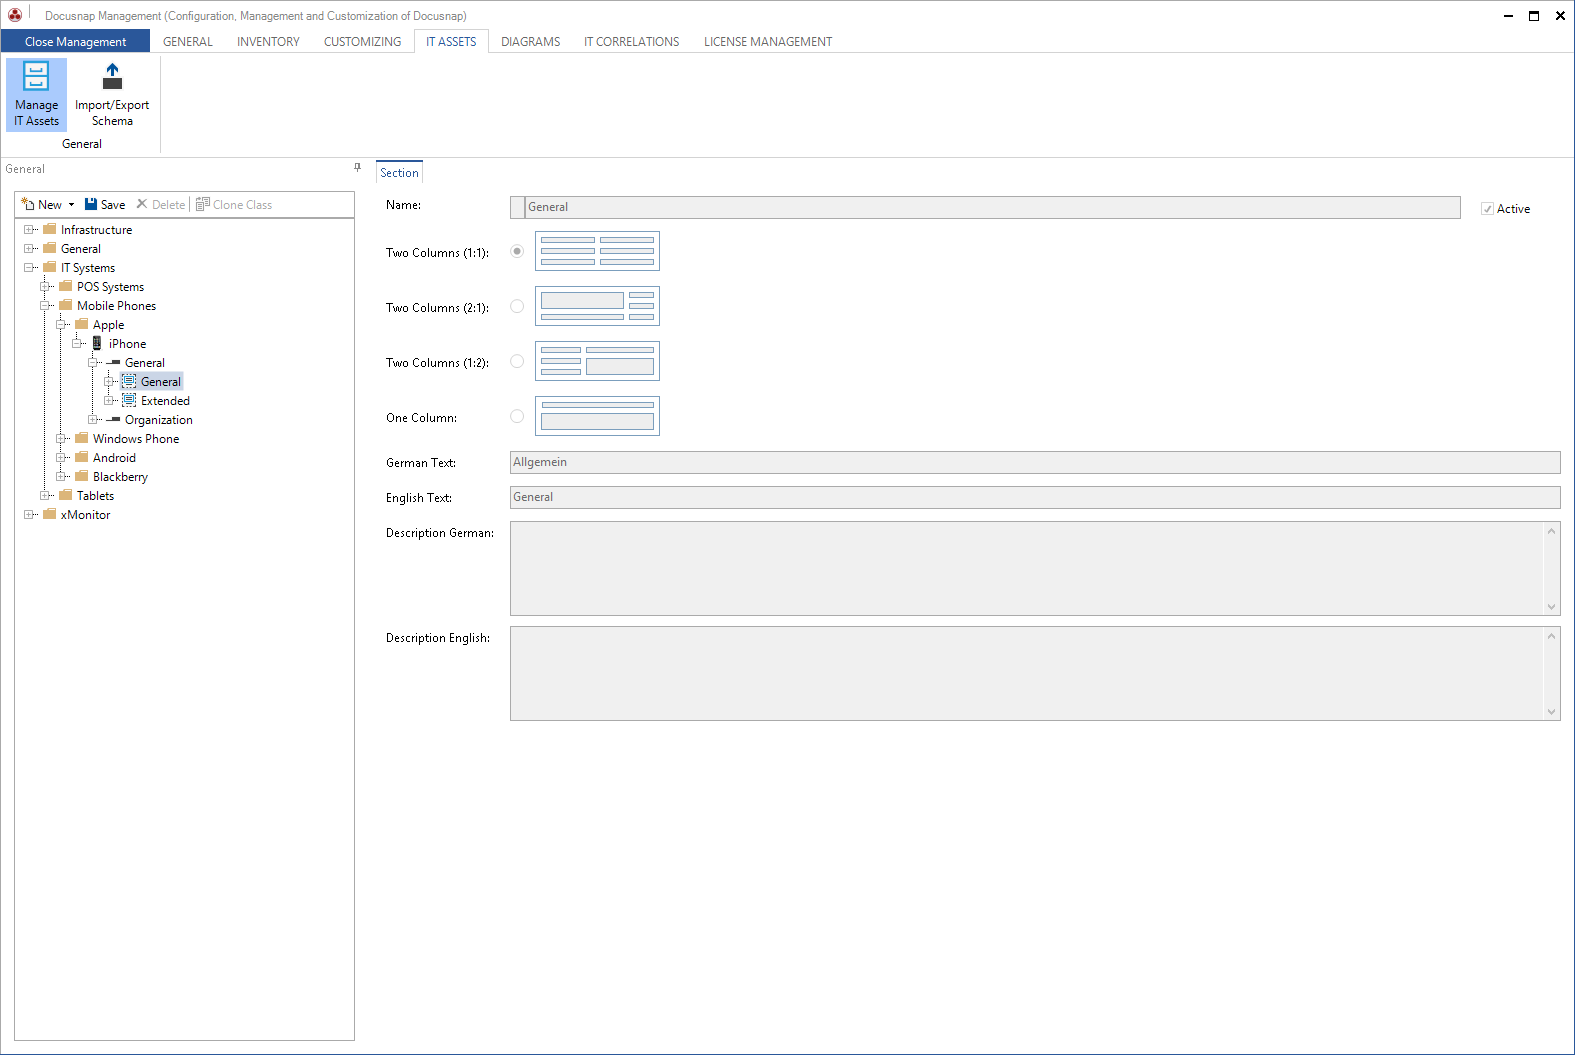Select the IT Systems folder icon
Image resolution: width=1575 pixels, height=1055 pixels.
click(x=50, y=267)
